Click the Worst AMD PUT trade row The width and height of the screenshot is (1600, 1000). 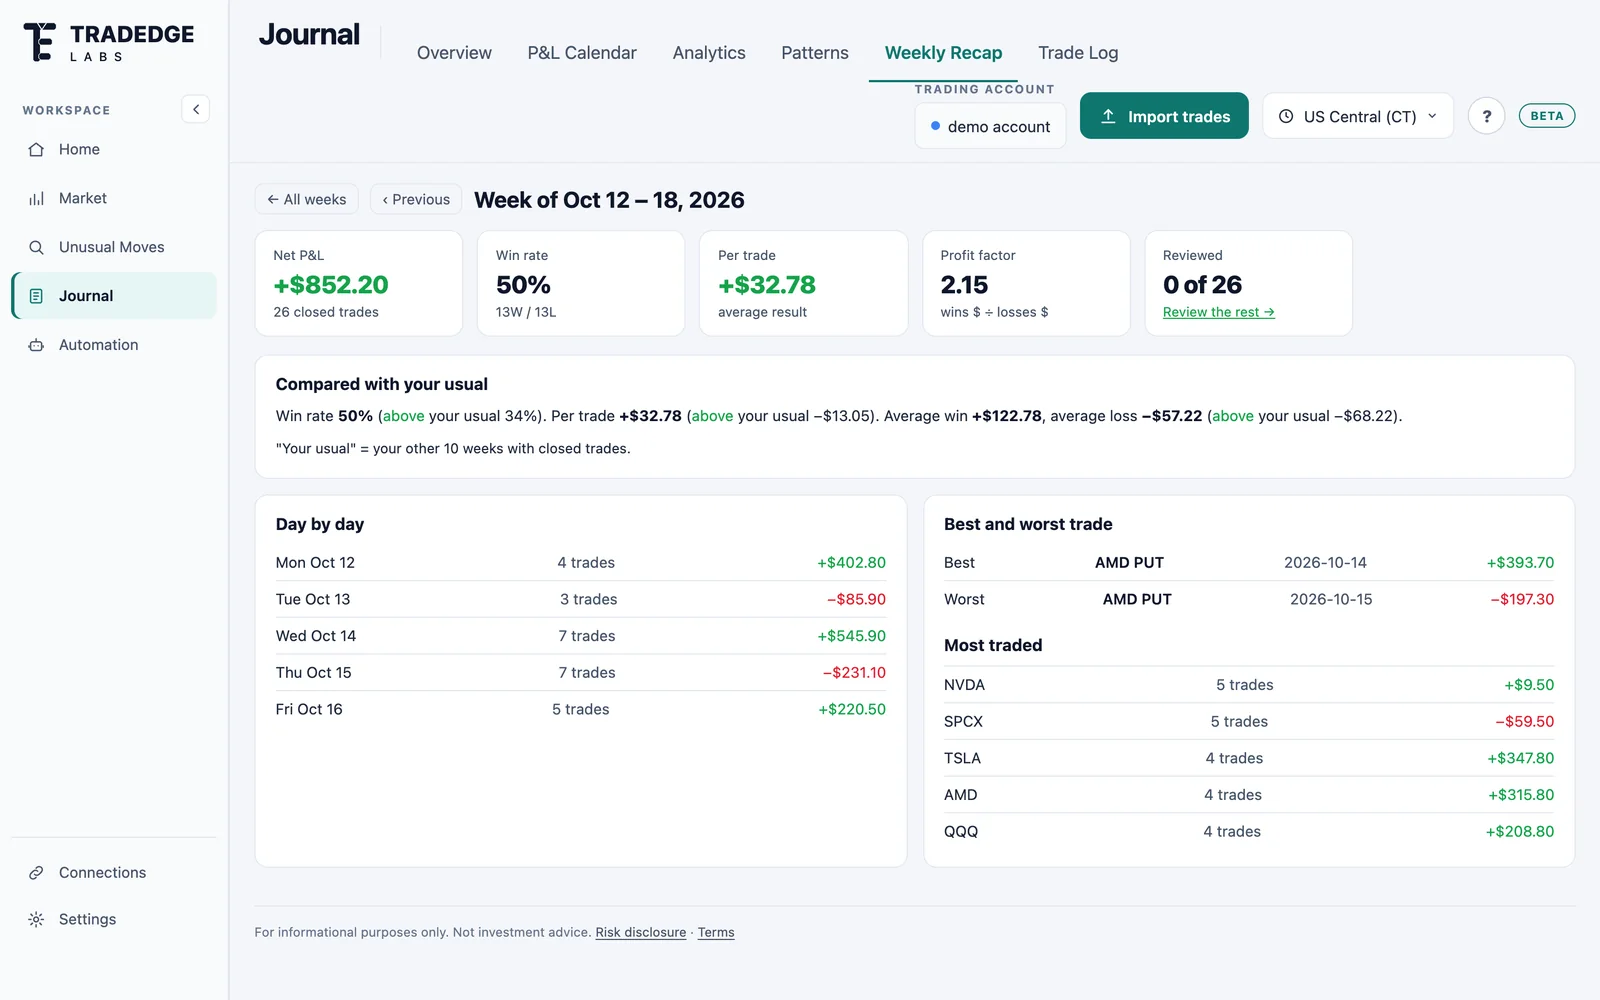point(1249,600)
